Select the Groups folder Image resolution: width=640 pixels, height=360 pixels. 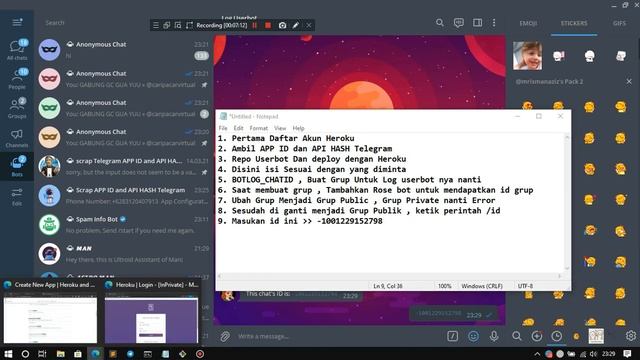point(17,108)
